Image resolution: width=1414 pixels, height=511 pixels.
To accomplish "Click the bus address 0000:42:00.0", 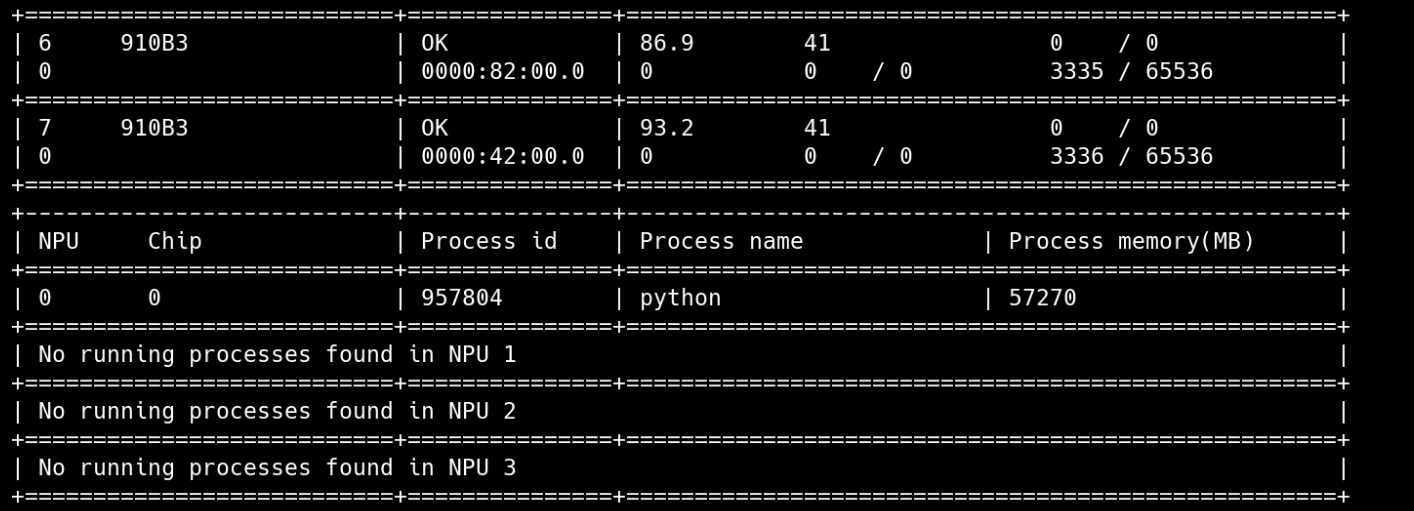I will click(x=502, y=157).
